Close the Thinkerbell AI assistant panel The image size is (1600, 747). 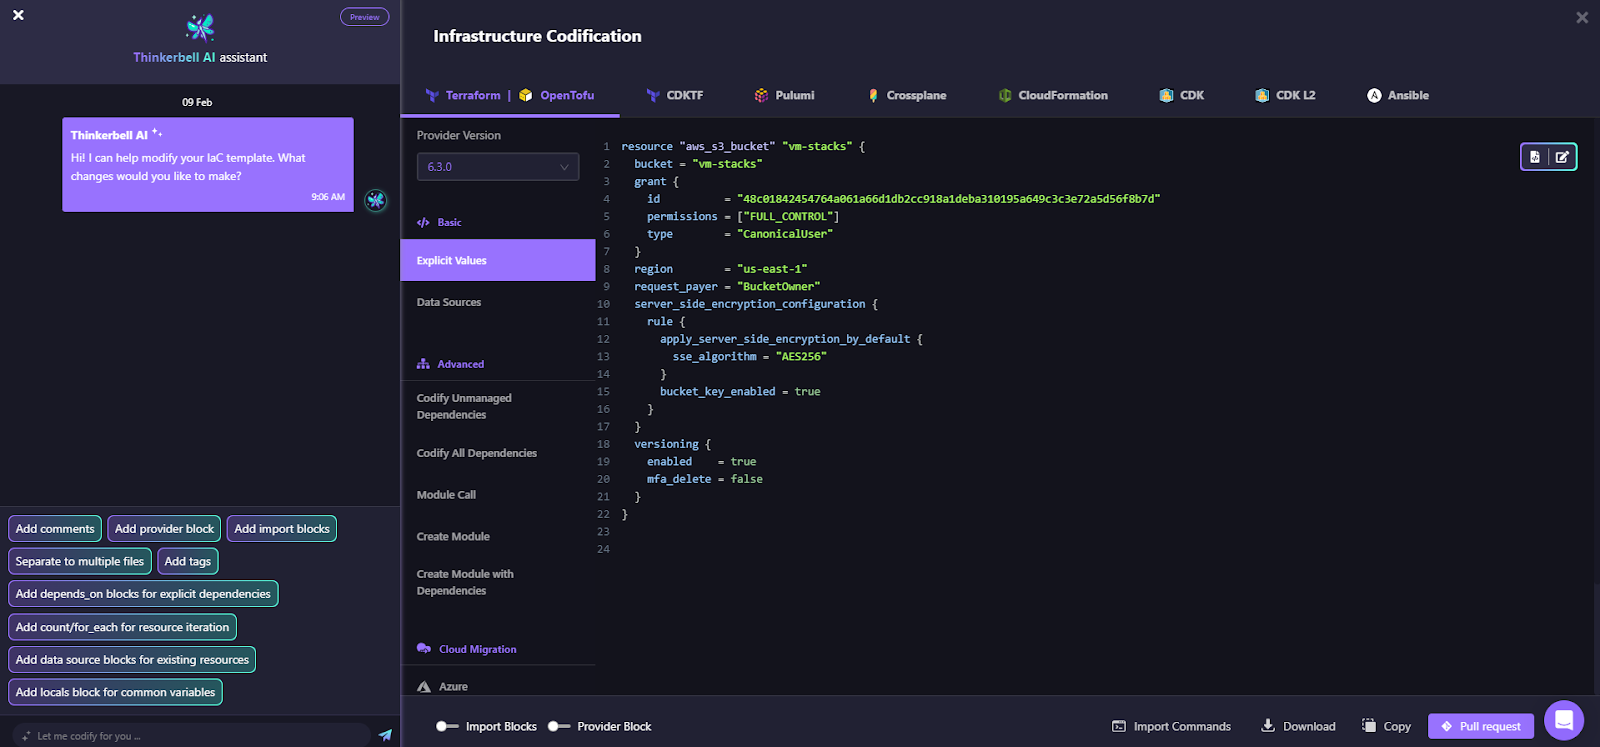point(18,15)
